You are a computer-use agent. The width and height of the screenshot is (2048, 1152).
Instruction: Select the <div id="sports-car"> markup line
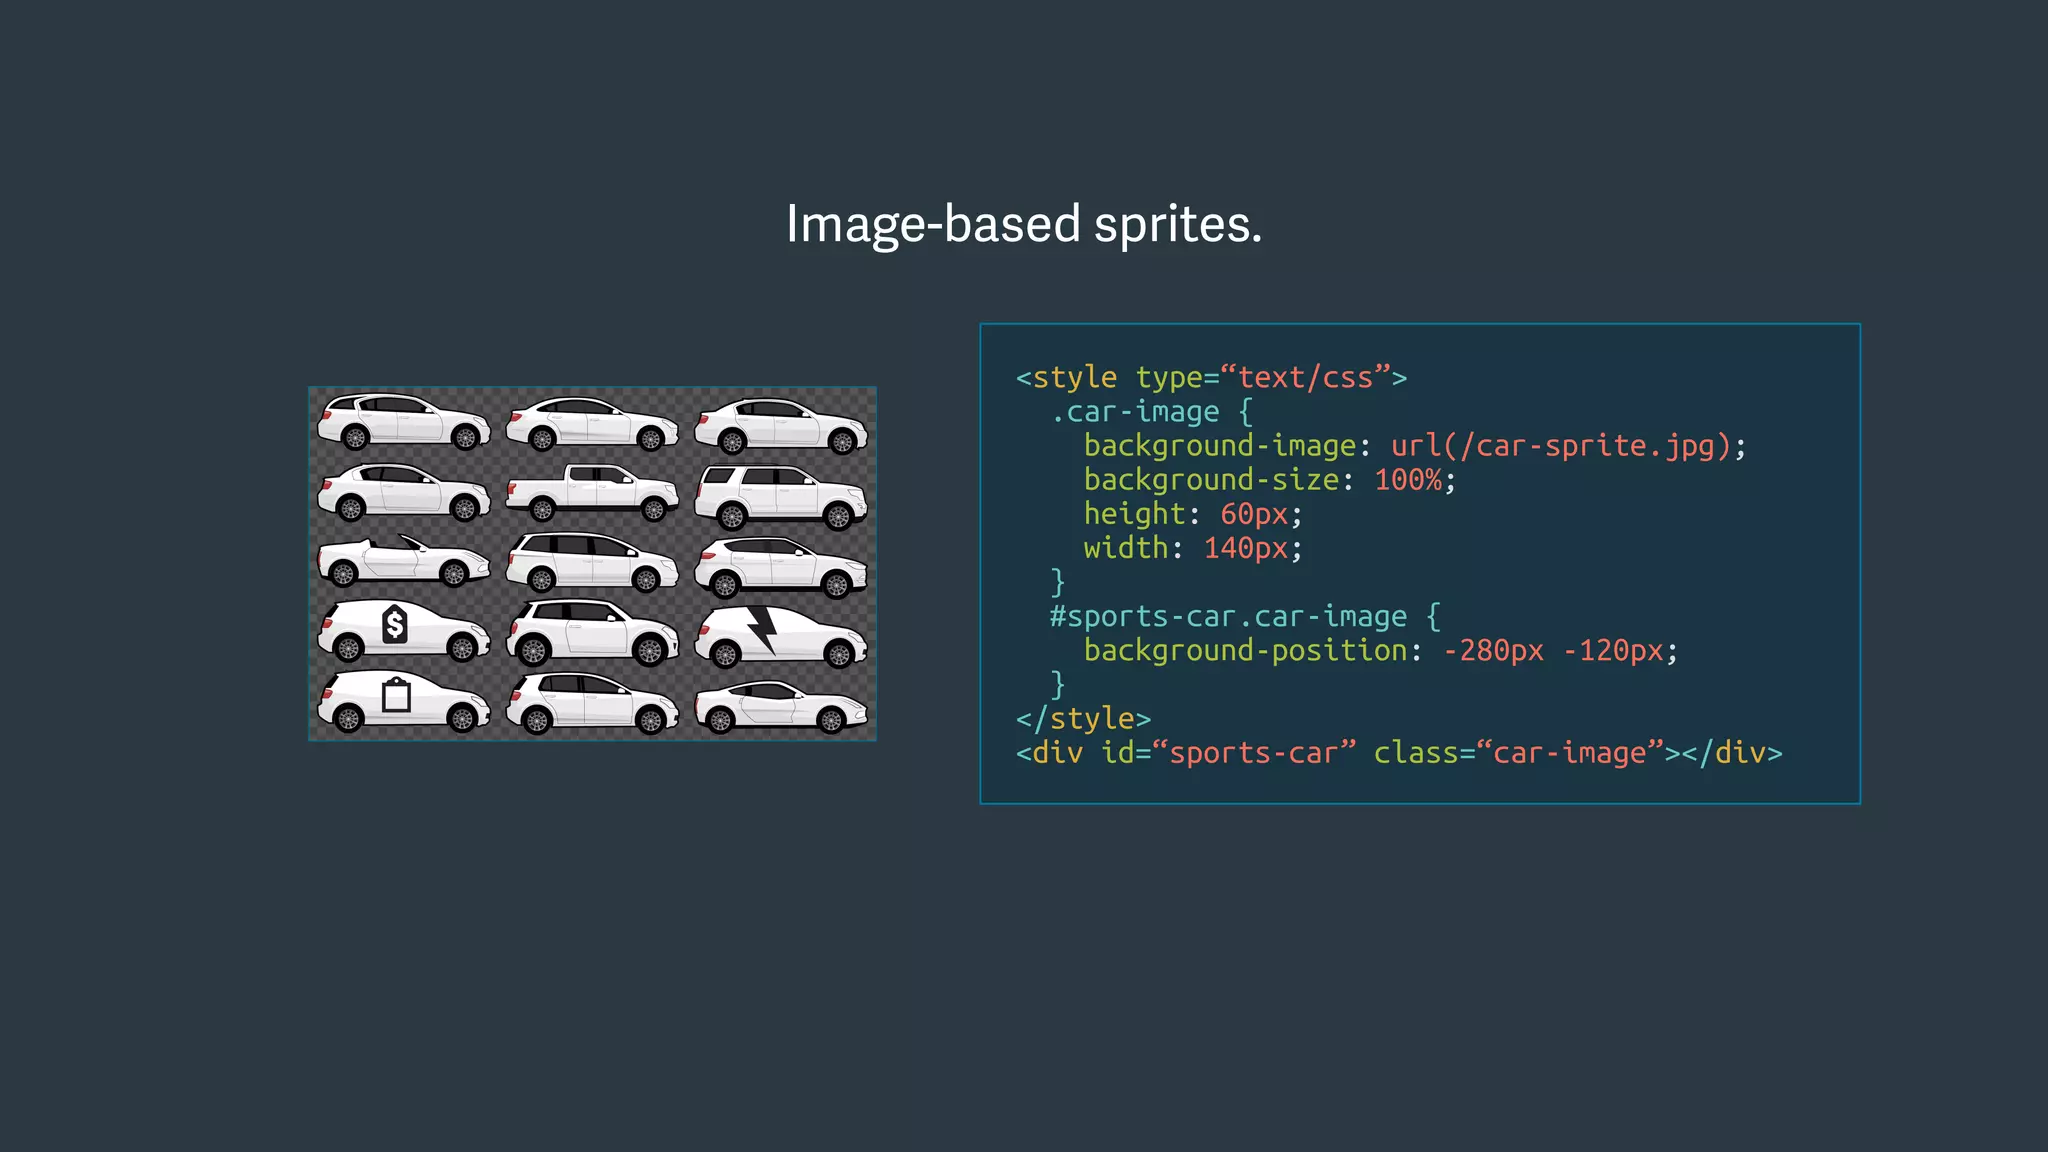(1399, 753)
